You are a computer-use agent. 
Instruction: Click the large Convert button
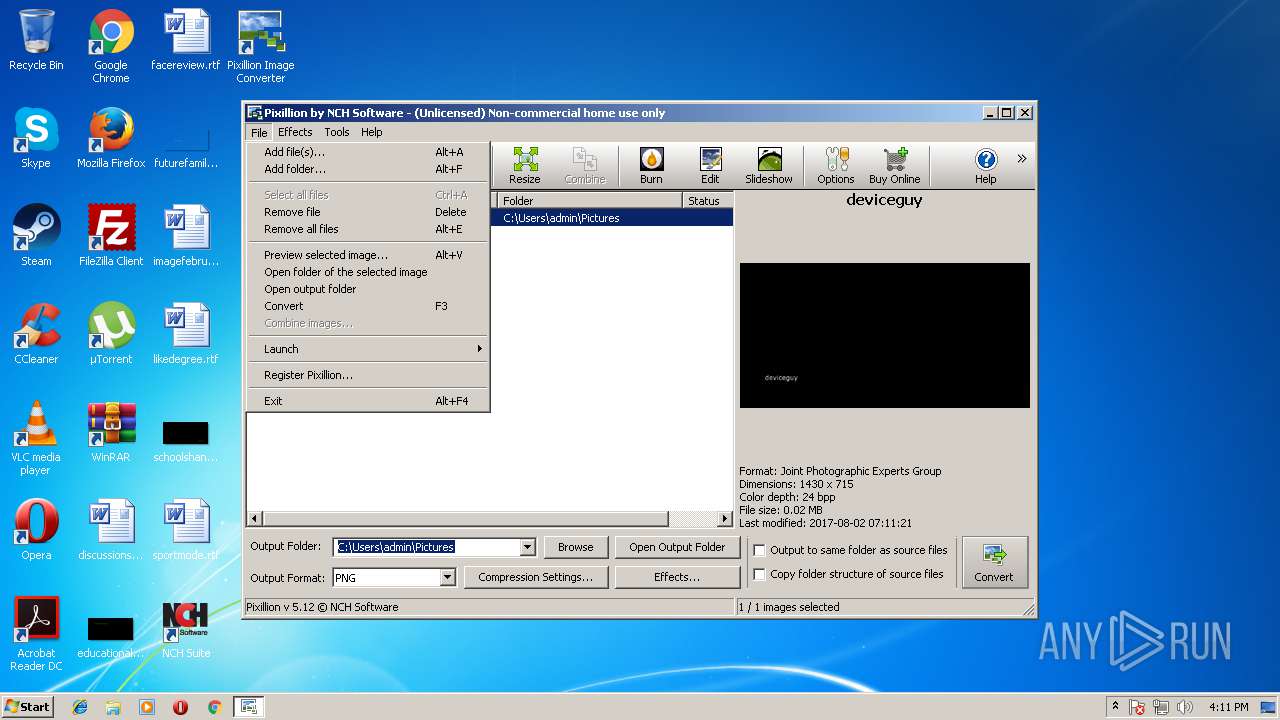click(x=994, y=562)
